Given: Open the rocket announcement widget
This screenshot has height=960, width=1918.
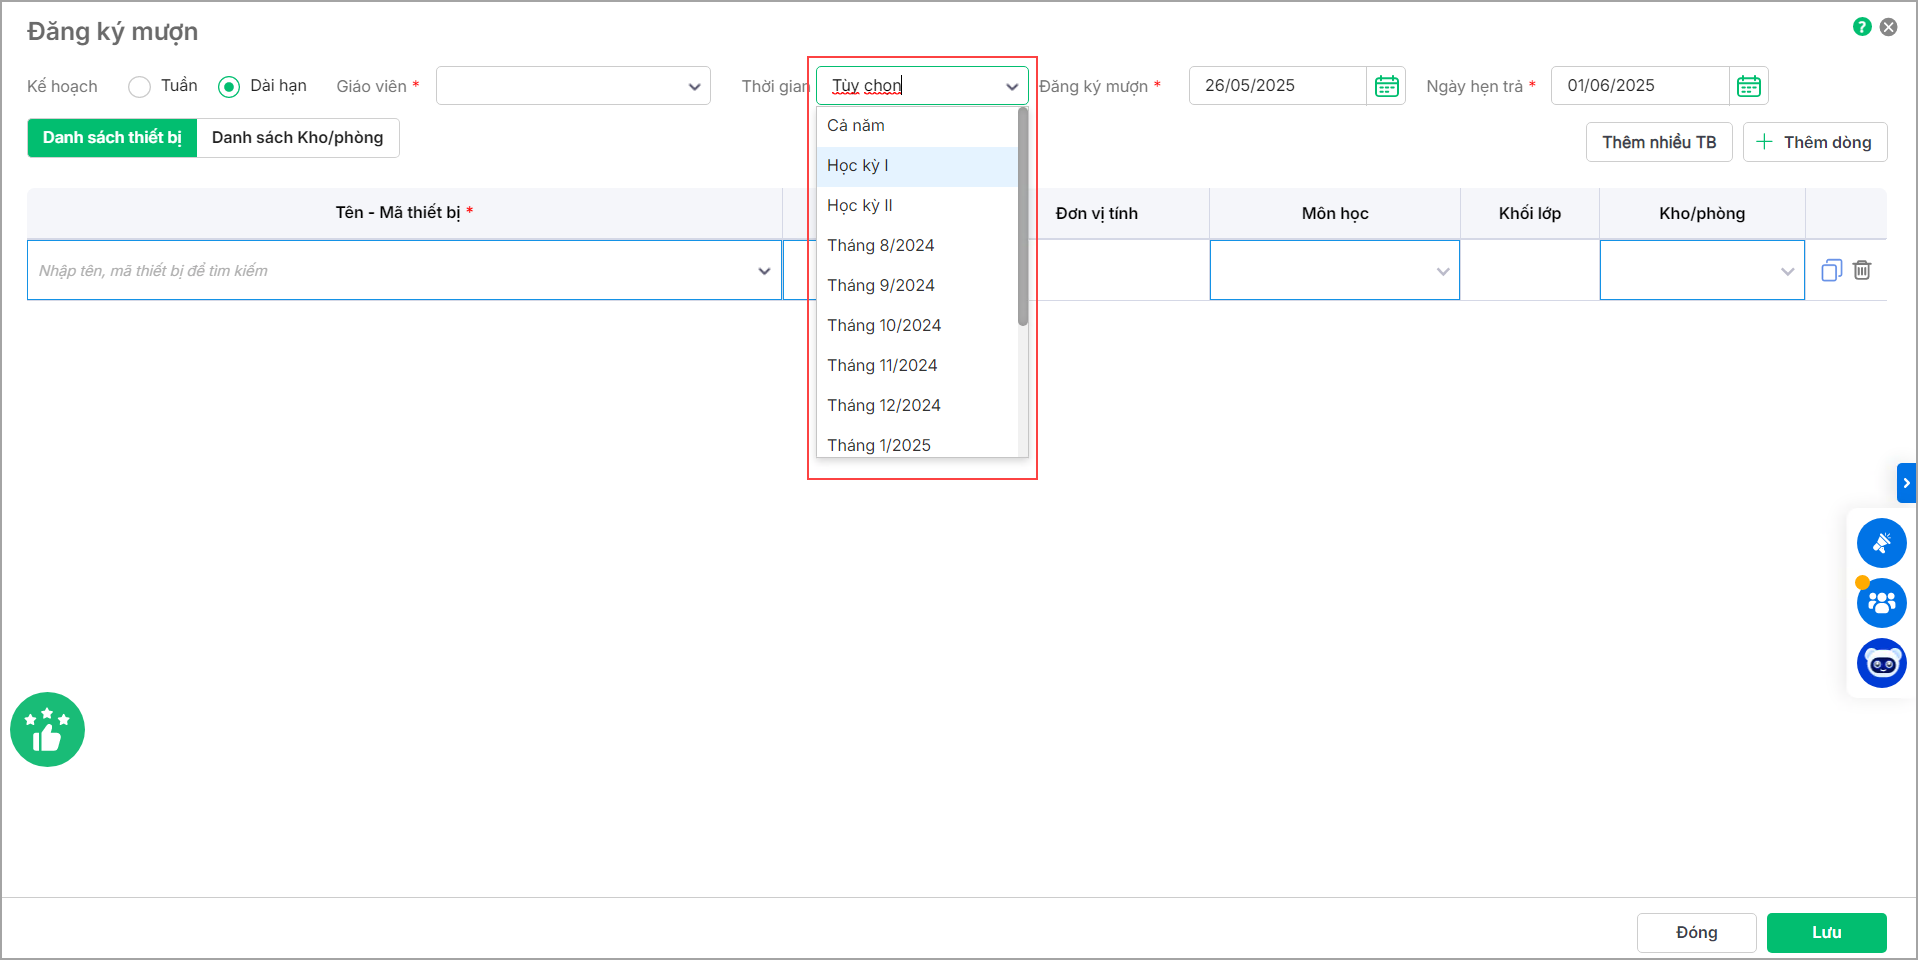Looking at the screenshot, I should [x=1882, y=543].
